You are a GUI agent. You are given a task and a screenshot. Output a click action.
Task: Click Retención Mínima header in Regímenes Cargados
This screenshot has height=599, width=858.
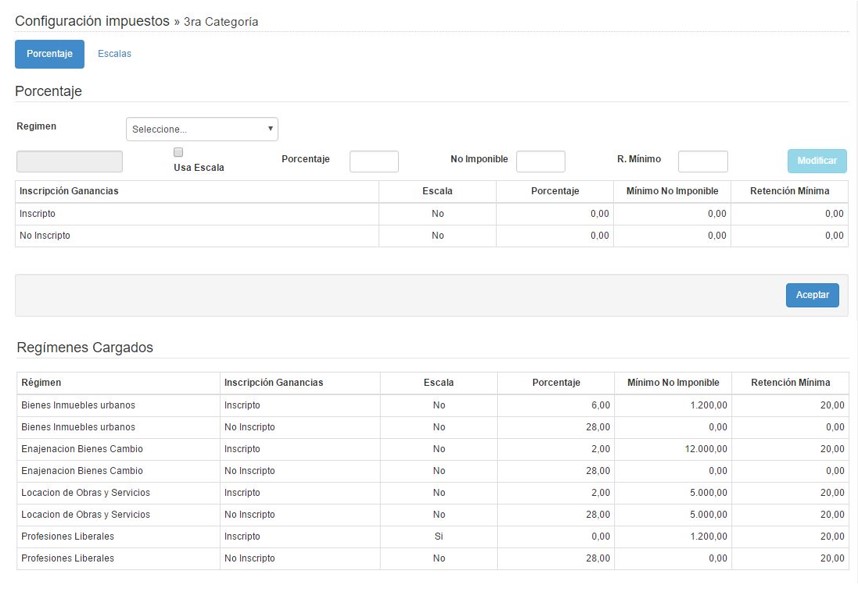click(x=790, y=383)
